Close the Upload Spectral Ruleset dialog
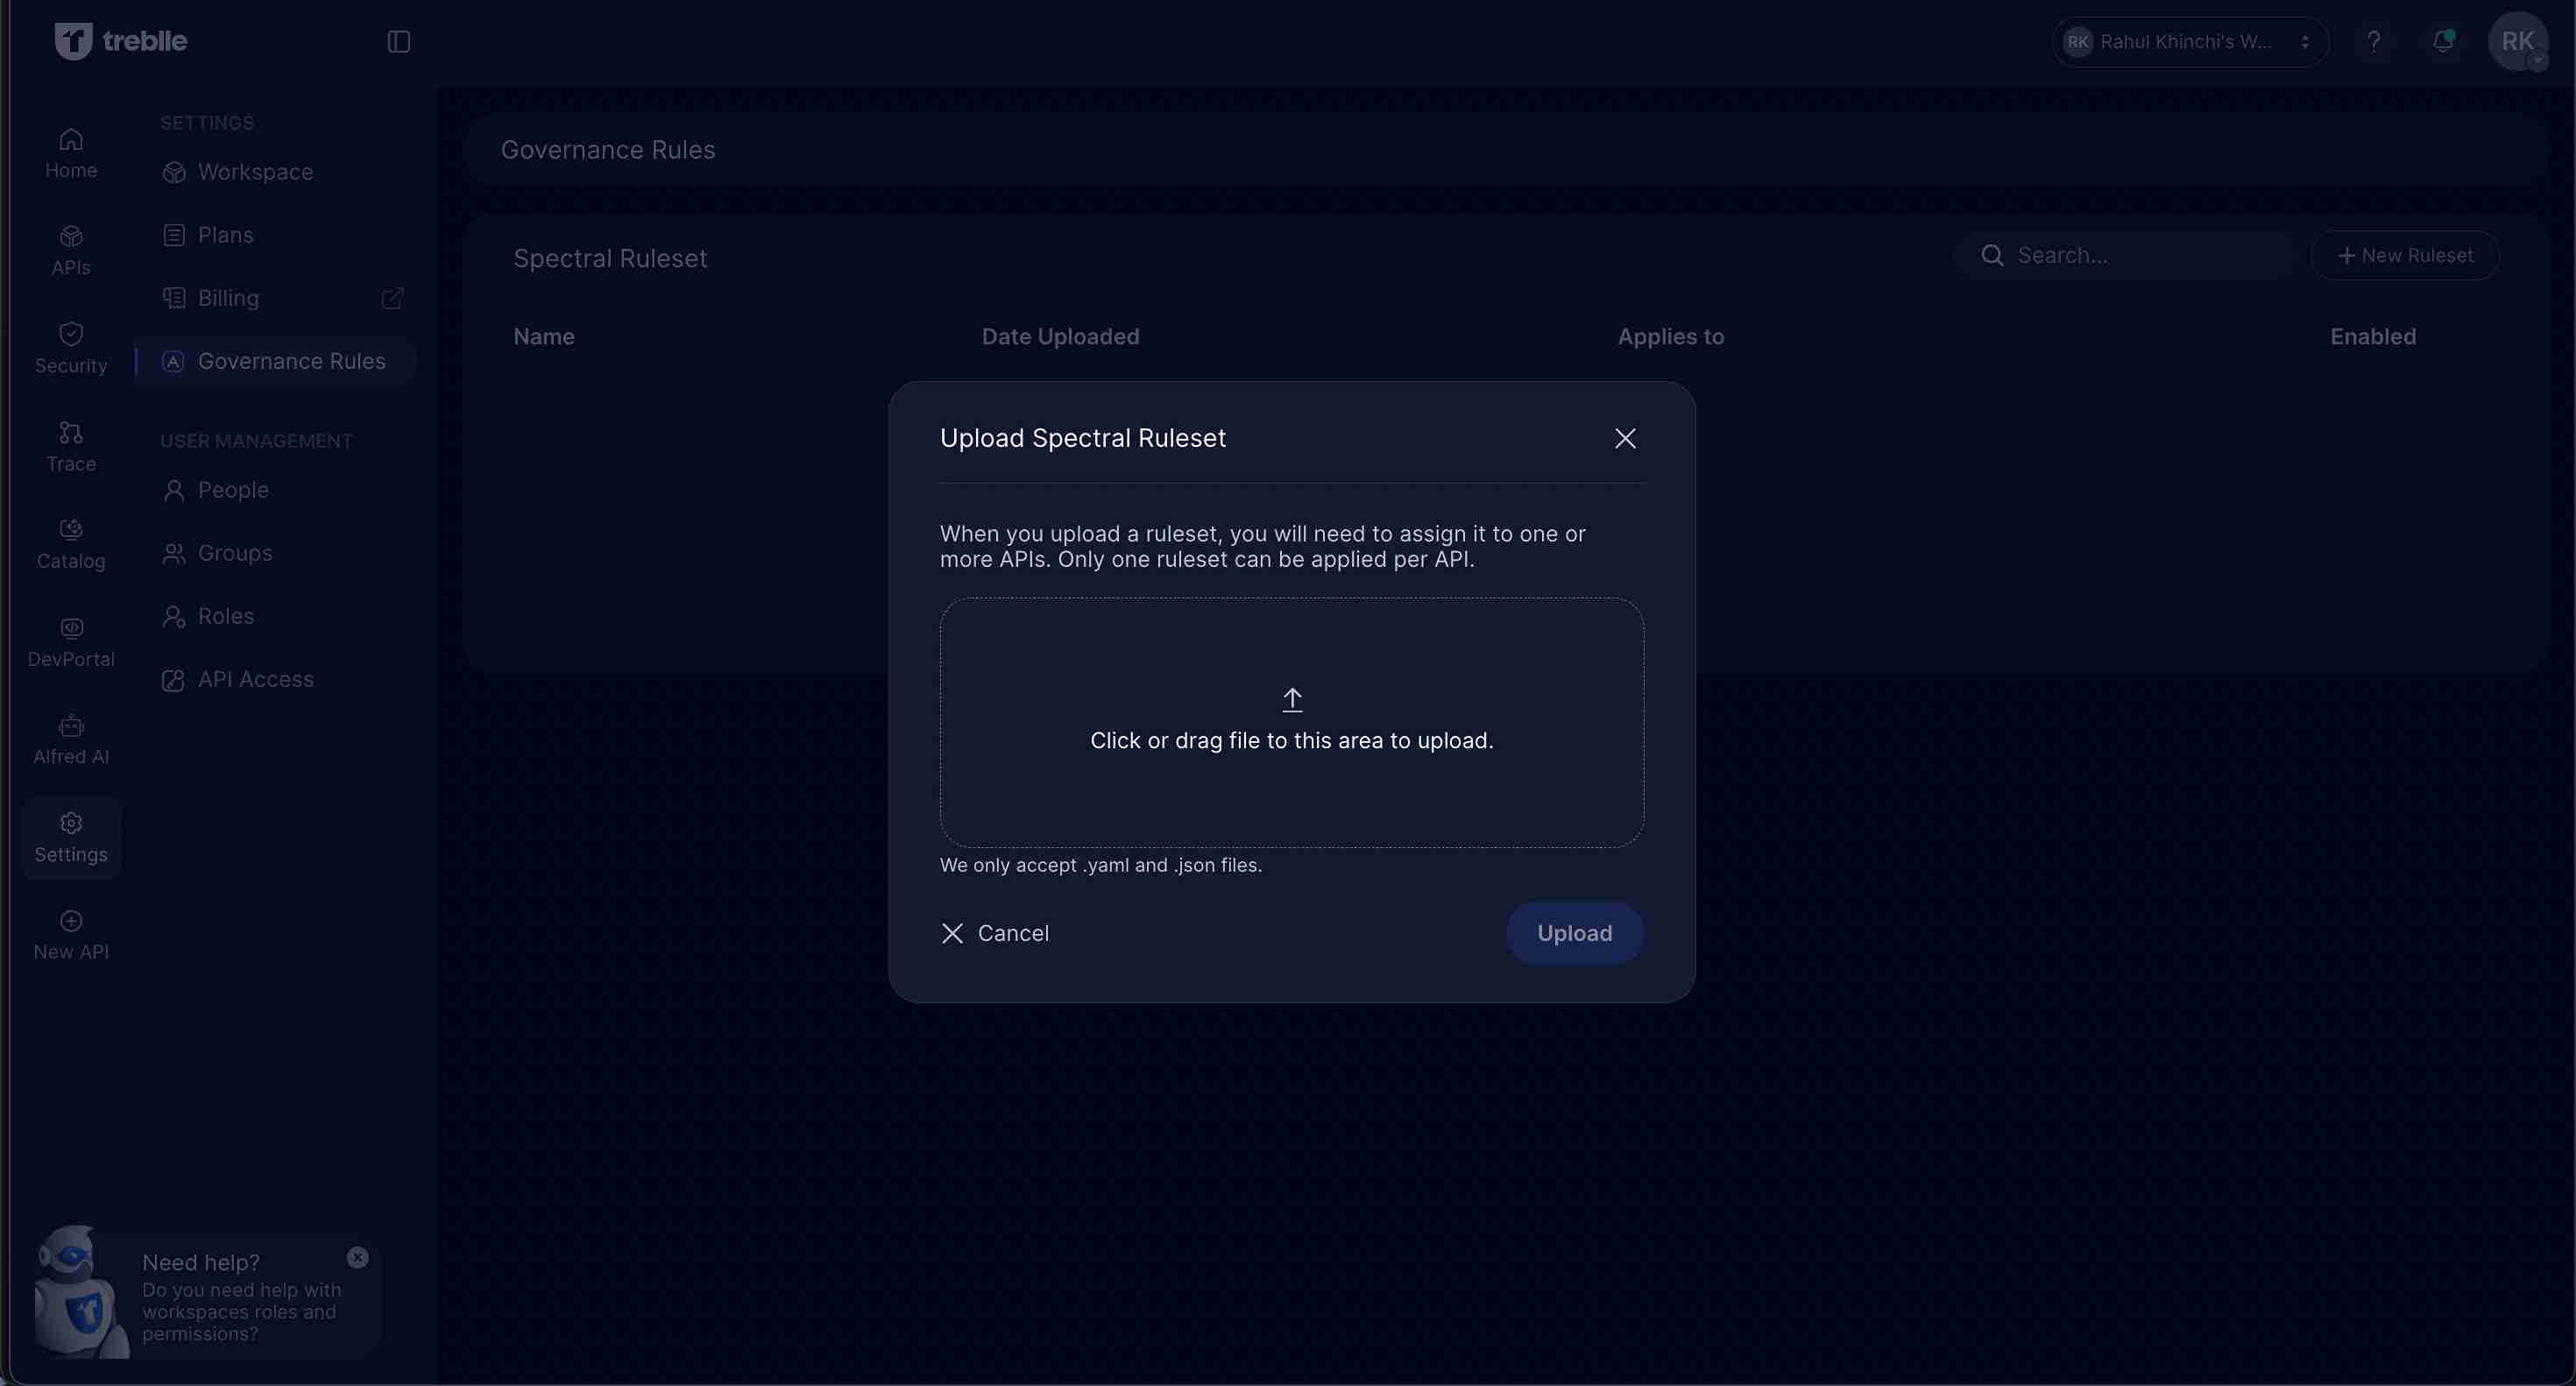The image size is (2576, 1386). 1624,438
